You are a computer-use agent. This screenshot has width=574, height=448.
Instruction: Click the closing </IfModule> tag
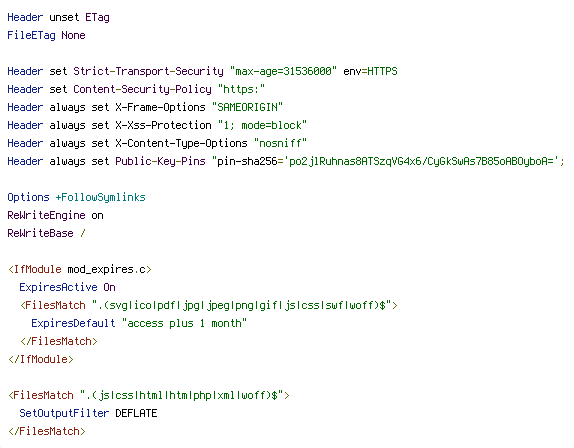coord(41,359)
